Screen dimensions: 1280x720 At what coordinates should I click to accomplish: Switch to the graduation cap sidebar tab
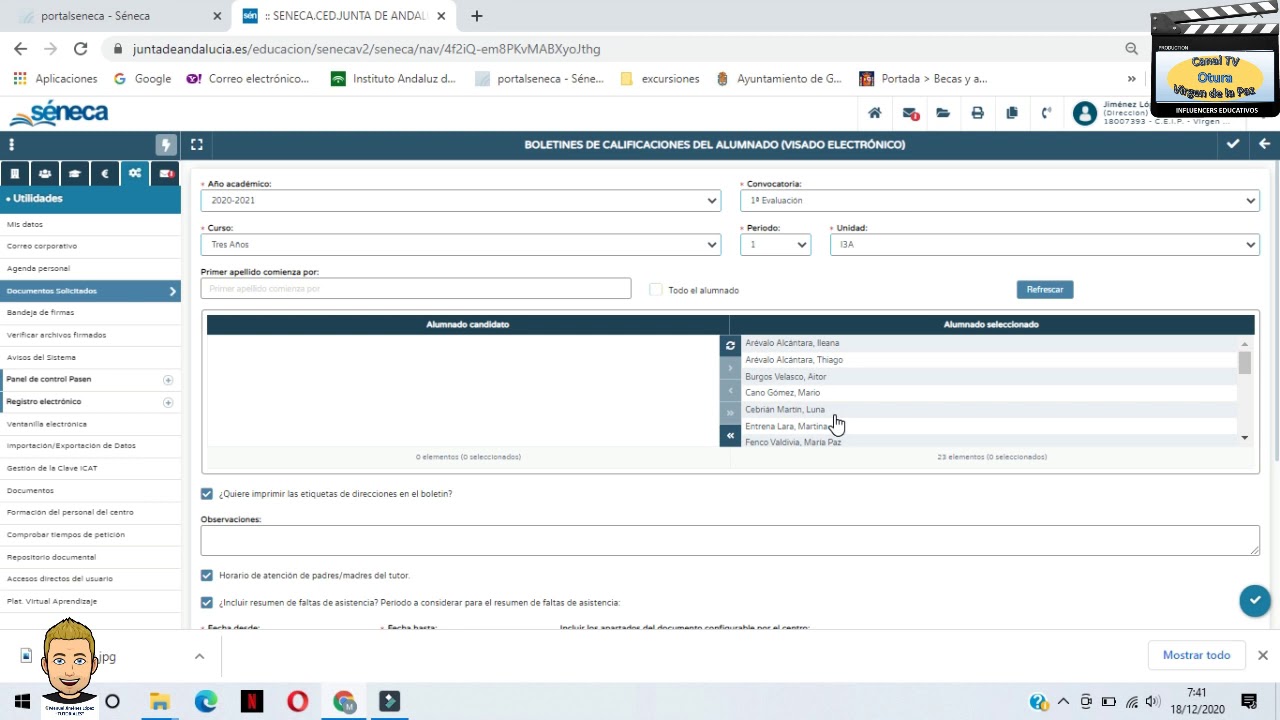[75, 173]
